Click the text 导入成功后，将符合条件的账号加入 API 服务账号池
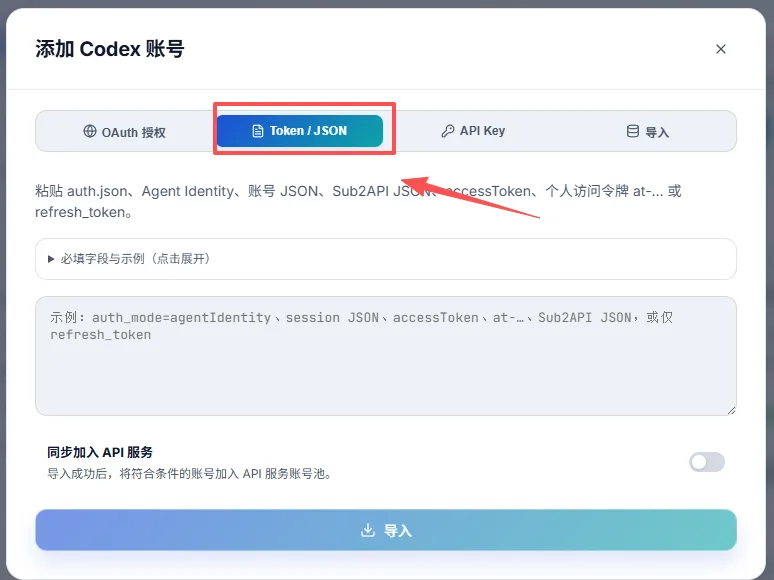Screen dimensions: 774x580 tap(190, 474)
